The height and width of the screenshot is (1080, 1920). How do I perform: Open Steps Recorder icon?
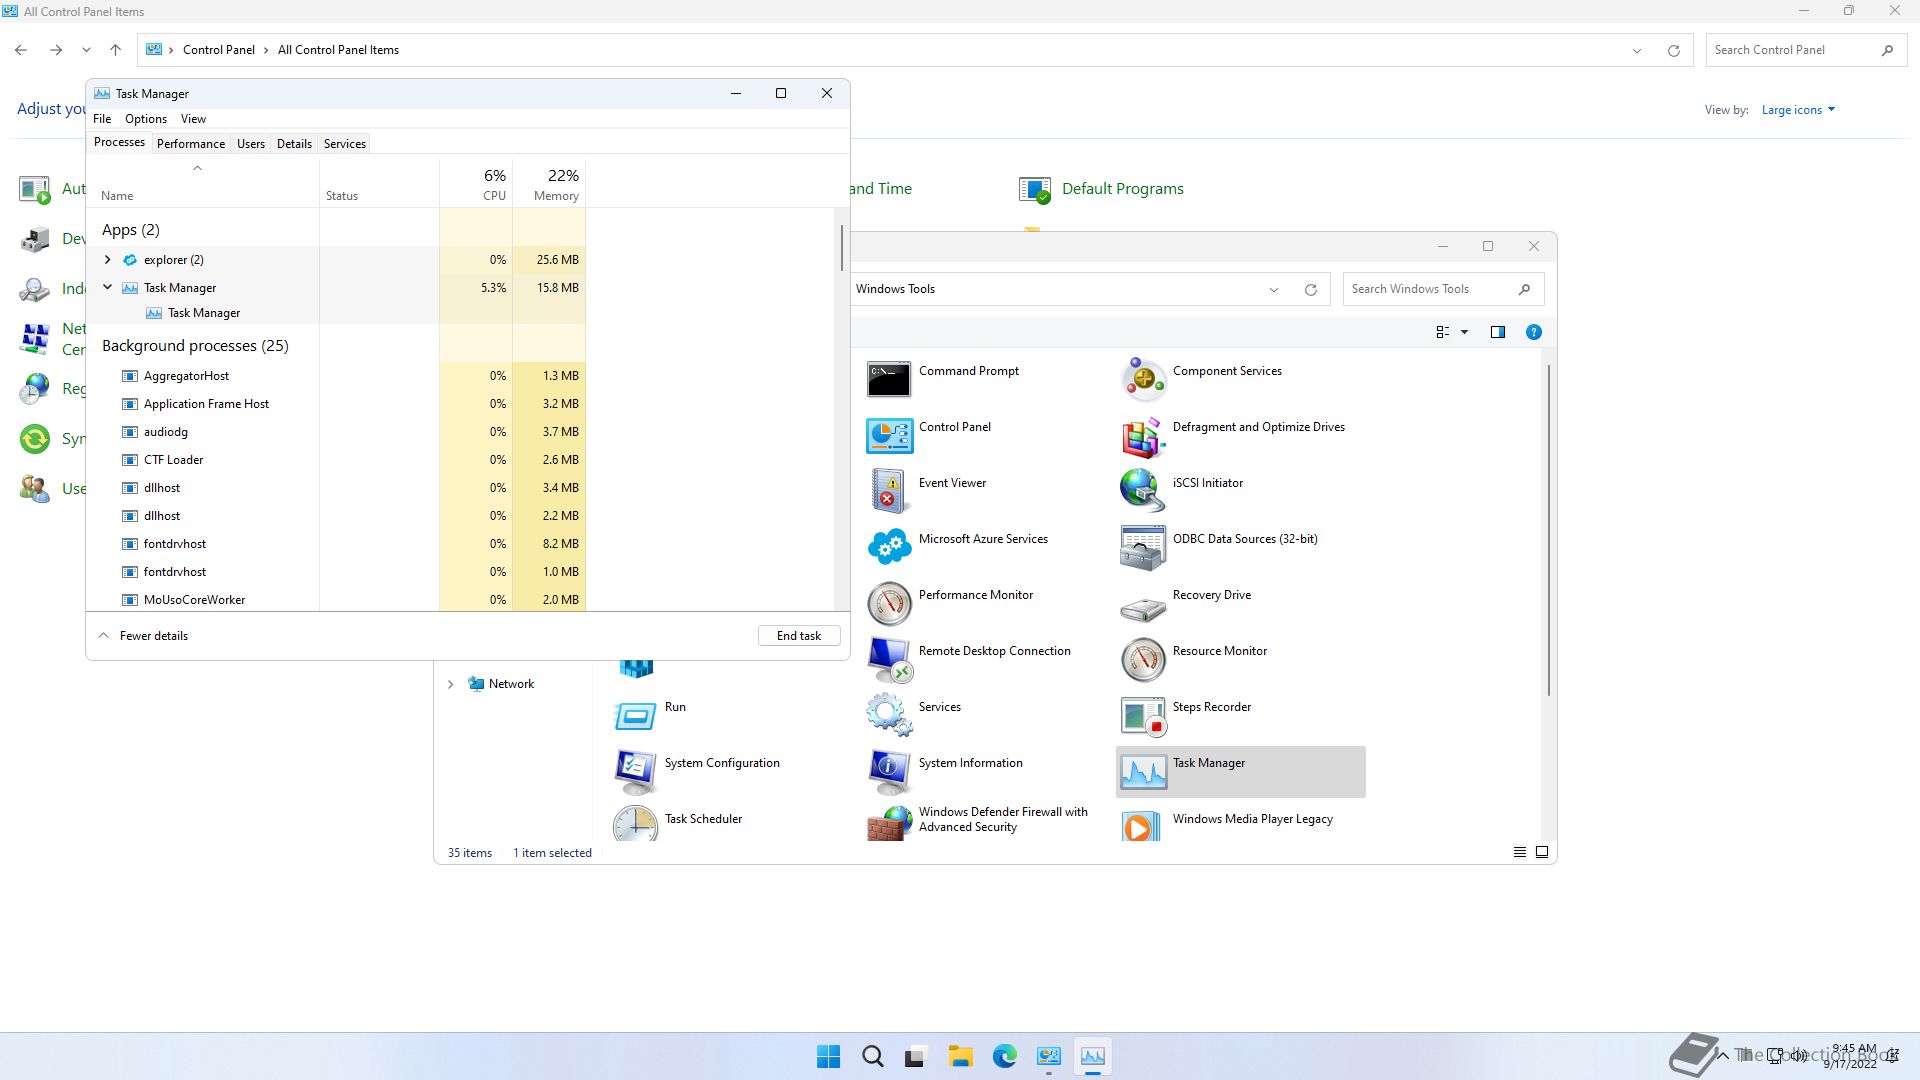tap(1143, 715)
